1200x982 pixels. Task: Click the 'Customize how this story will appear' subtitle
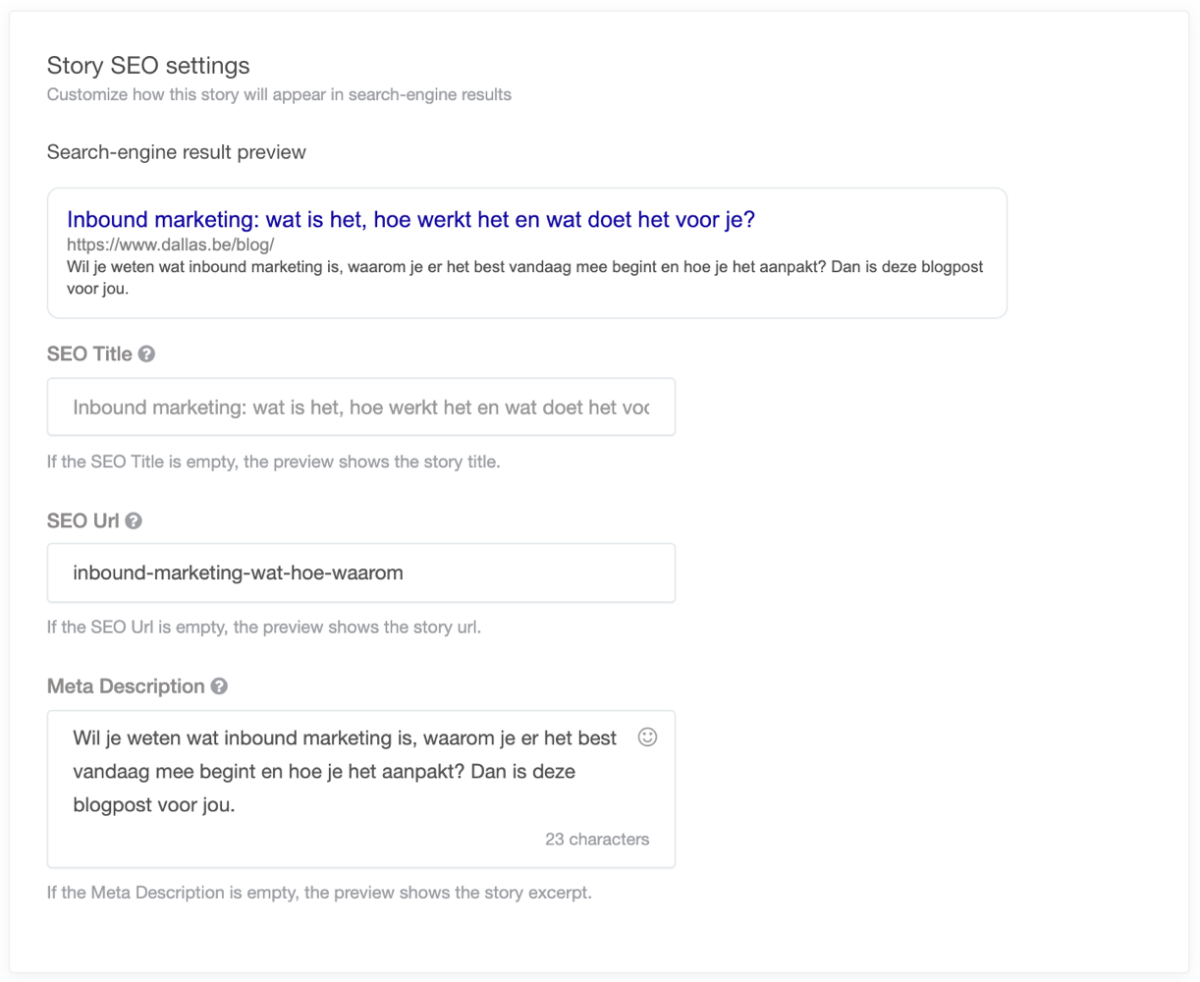click(279, 96)
